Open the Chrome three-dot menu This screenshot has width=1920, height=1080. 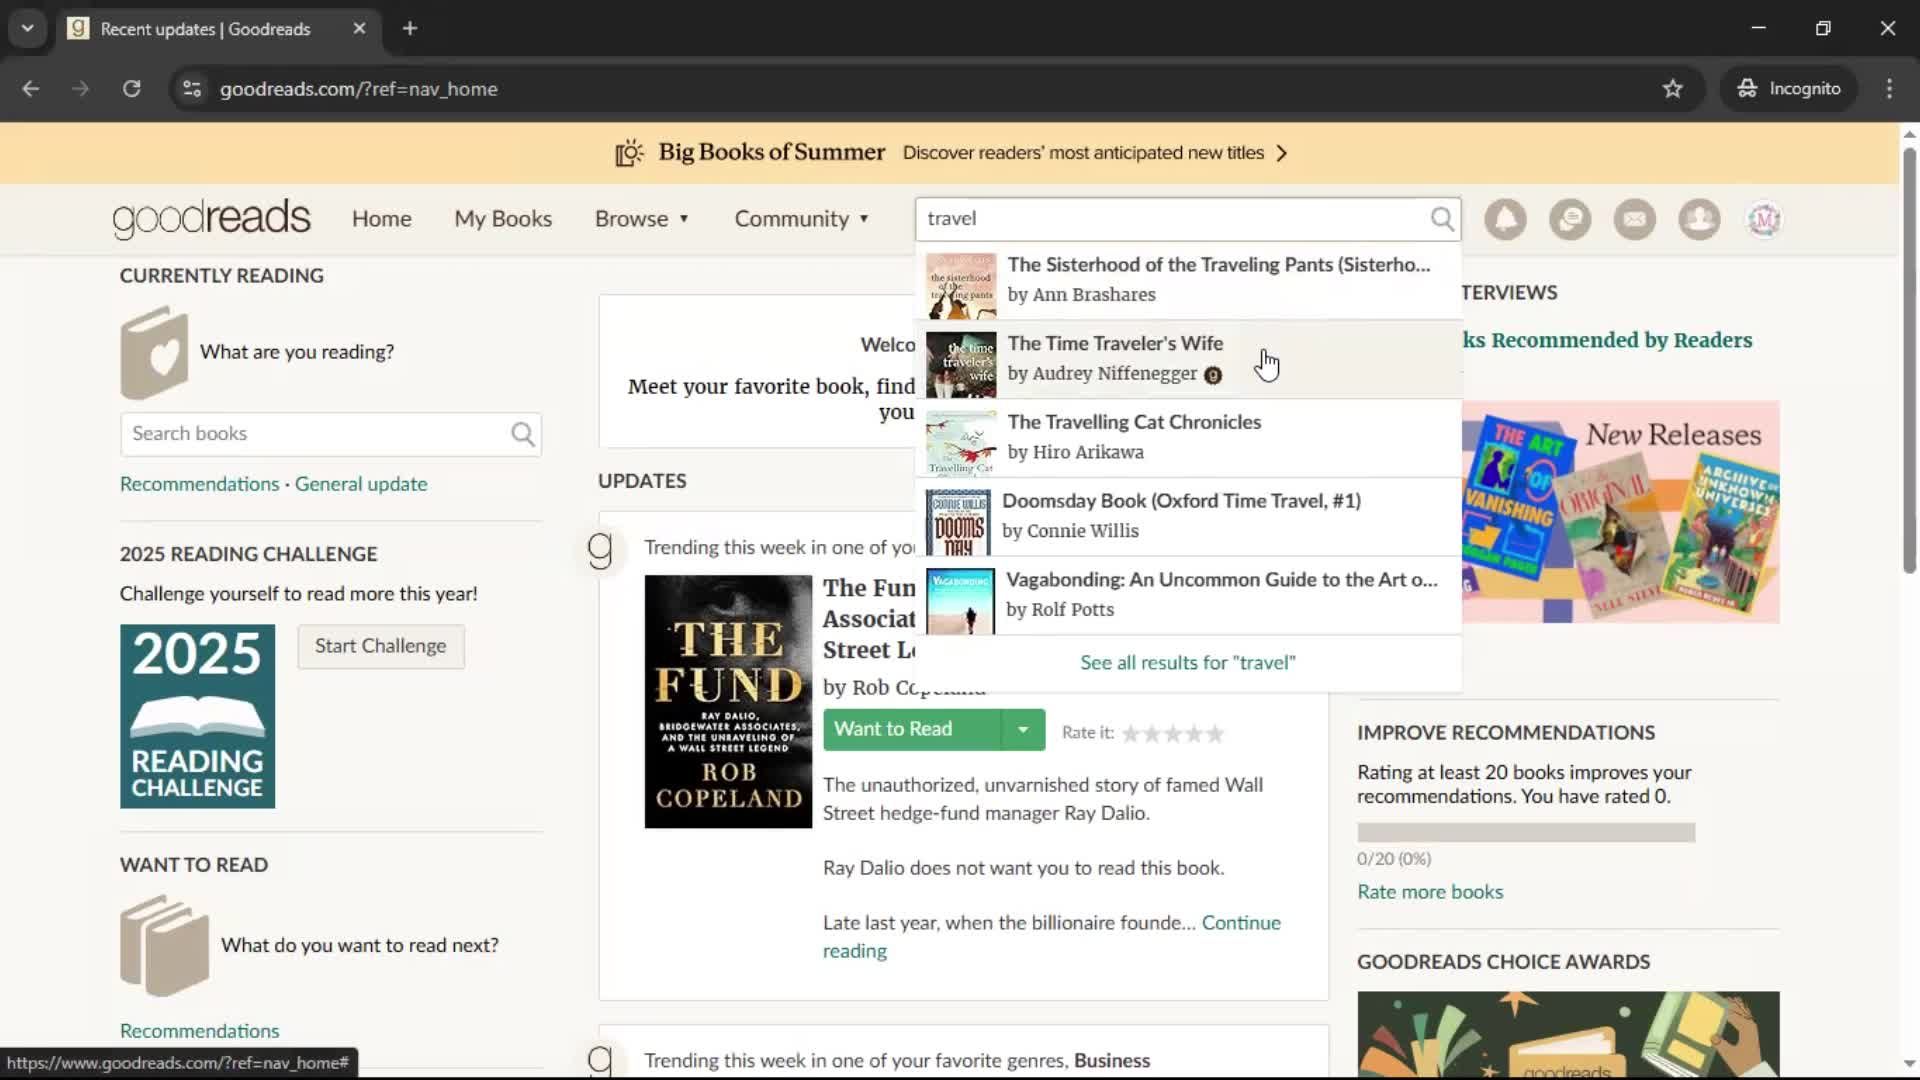click(1889, 89)
